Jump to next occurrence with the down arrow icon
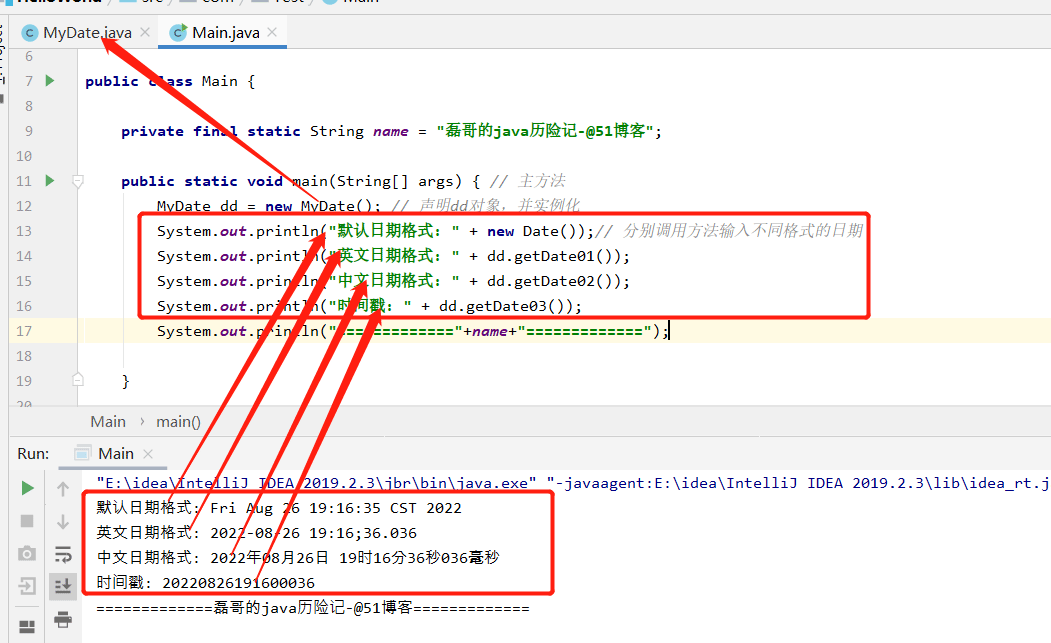Screen dimensions: 1051x643 tap(62, 521)
